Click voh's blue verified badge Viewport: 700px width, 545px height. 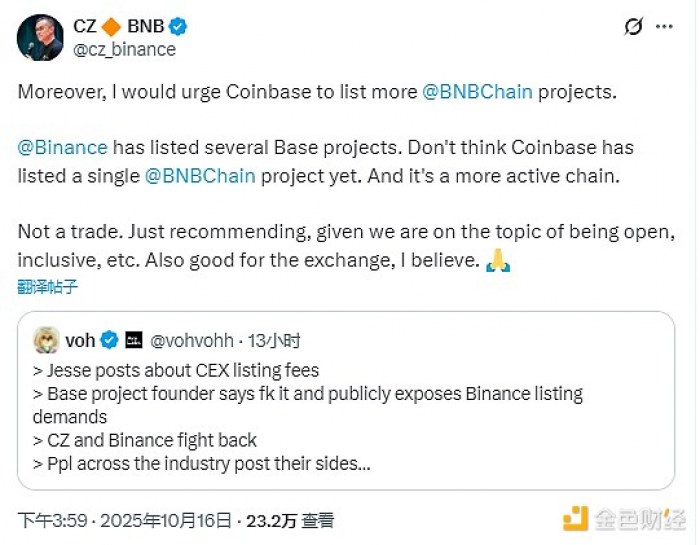point(109,341)
